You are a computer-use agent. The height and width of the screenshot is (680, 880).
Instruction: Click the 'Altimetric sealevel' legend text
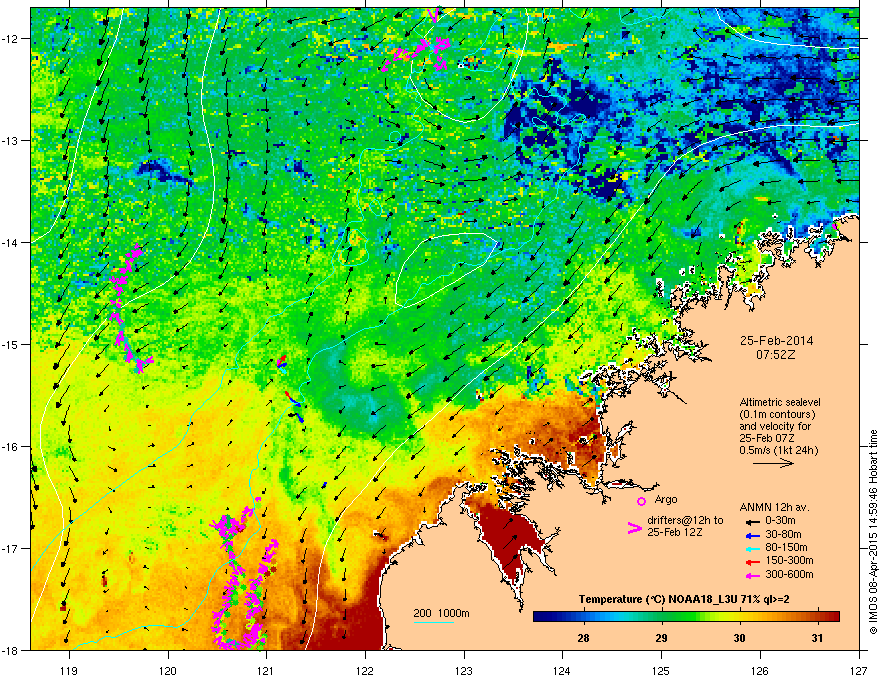click(780, 402)
